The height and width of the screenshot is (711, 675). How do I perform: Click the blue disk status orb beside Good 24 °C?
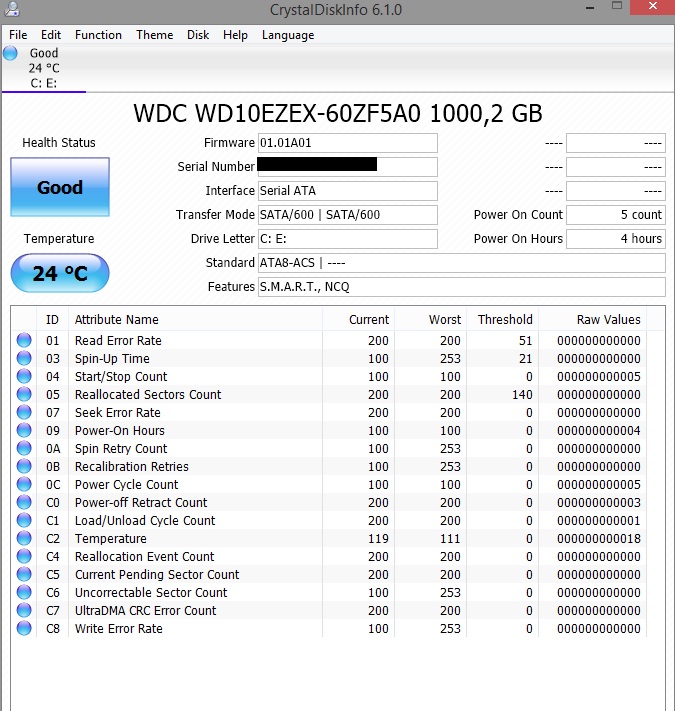coord(10,53)
